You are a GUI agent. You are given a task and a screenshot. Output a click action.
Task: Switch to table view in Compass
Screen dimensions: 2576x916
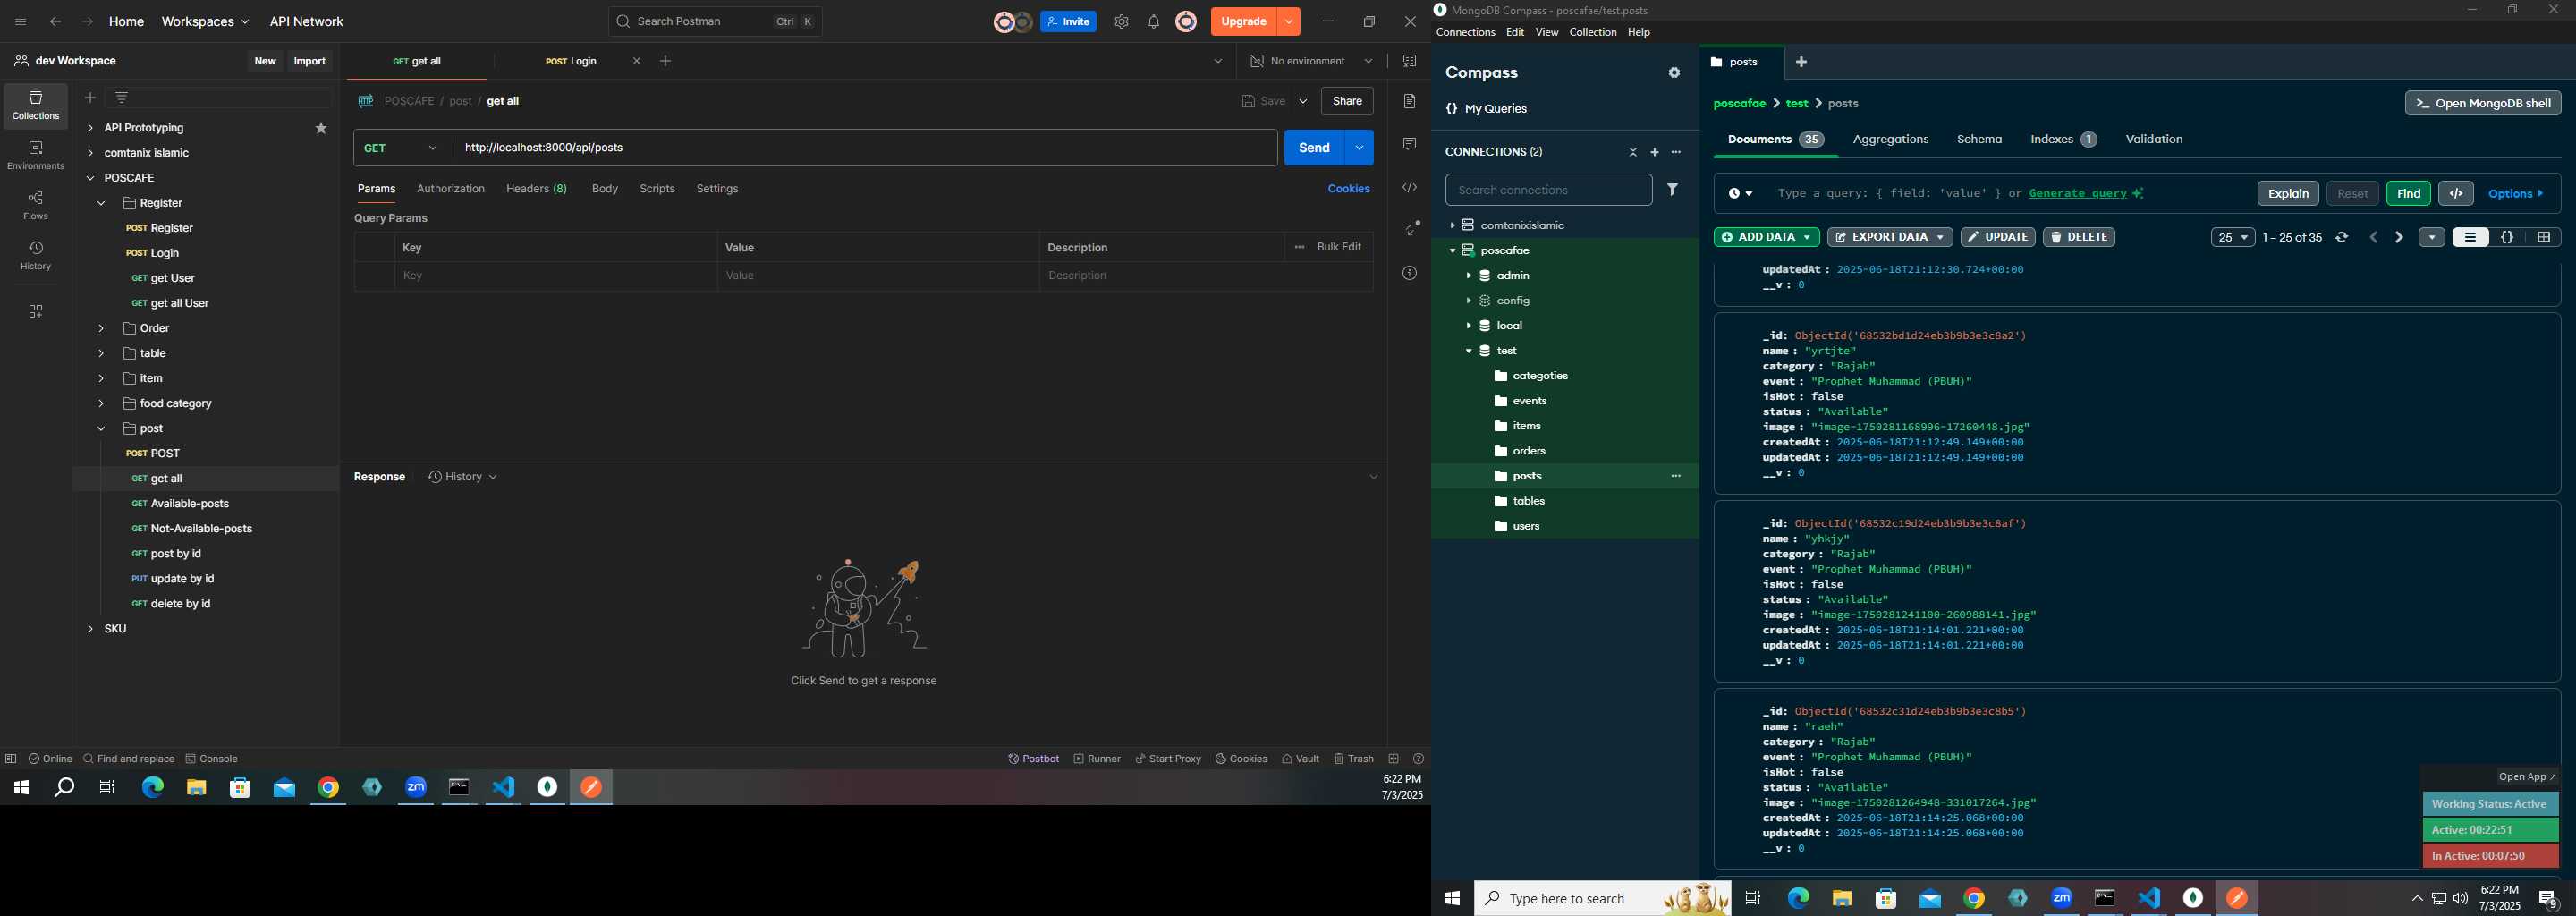(x=2543, y=237)
